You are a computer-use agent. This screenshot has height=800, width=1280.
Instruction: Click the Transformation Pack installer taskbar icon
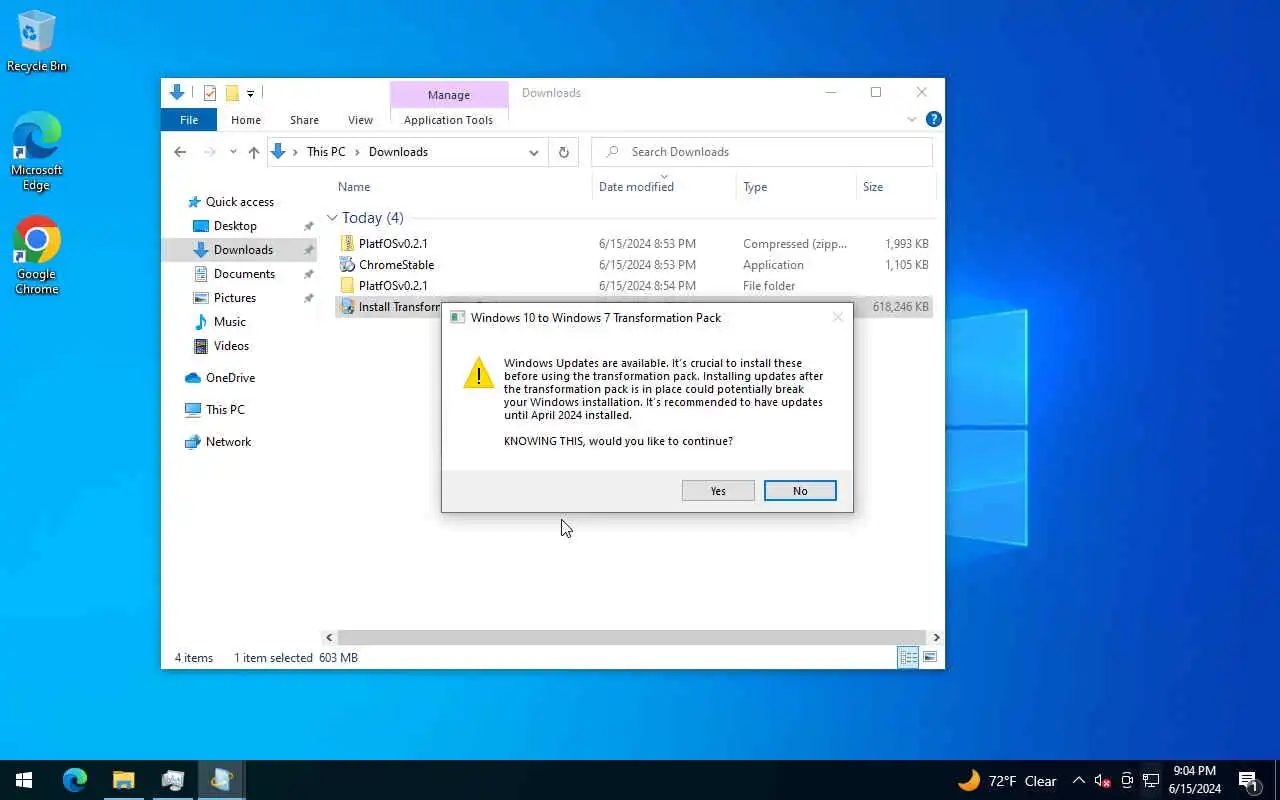click(x=221, y=780)
